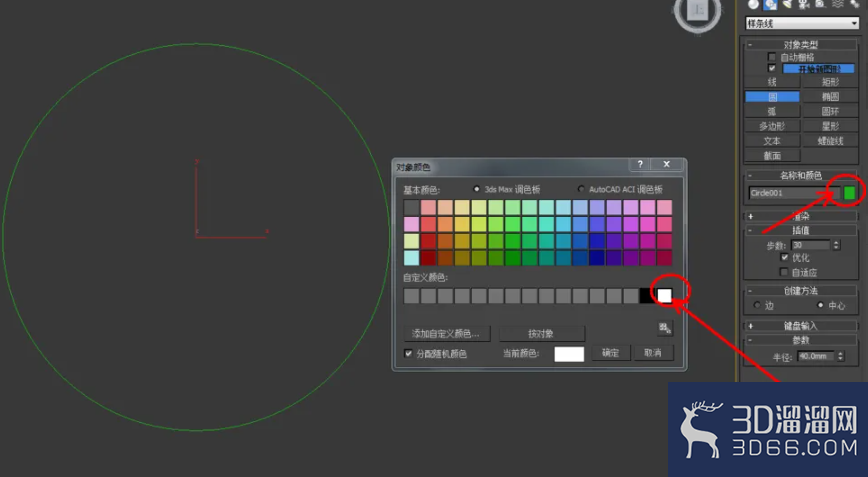Click the active 圆 shape button
This screenshot has height=477, width=868.
click(772, 97)
